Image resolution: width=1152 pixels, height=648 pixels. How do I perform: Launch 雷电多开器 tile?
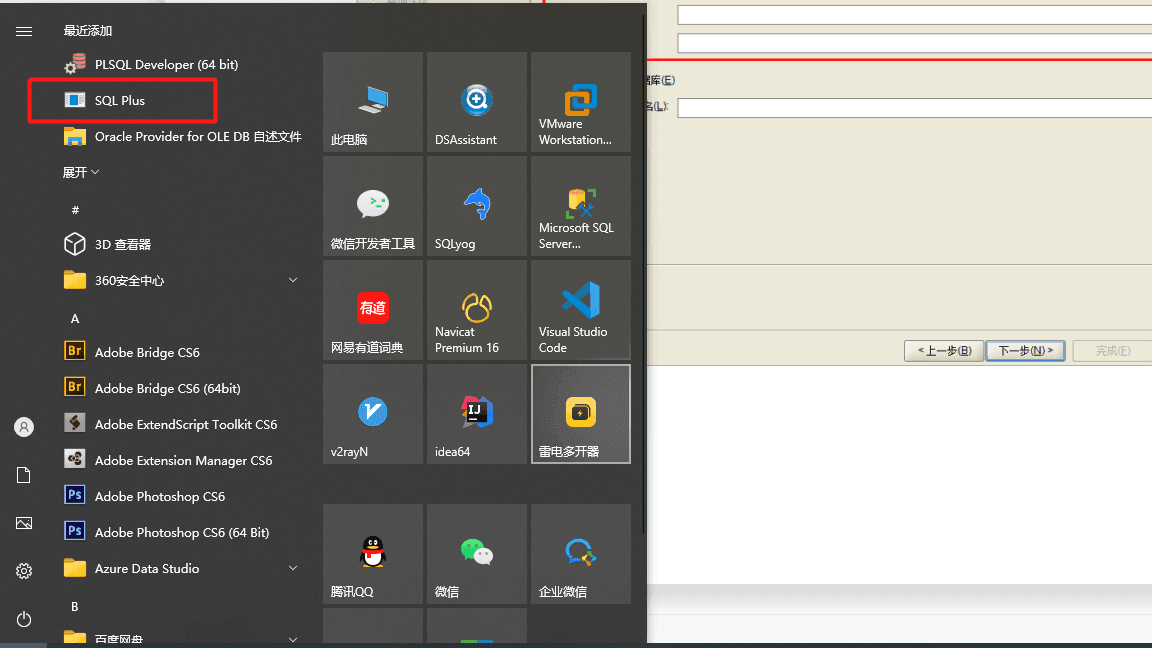click(580, 414)
